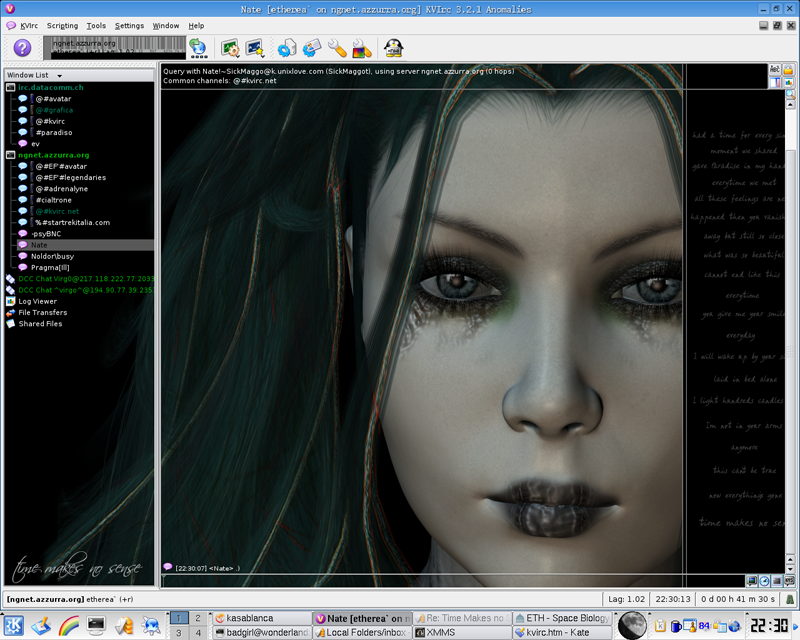Screen dimensions: 800x640
Task: Select the @#avatar channel under irc.datacomm.ch
Action: [x=53, y=99]
